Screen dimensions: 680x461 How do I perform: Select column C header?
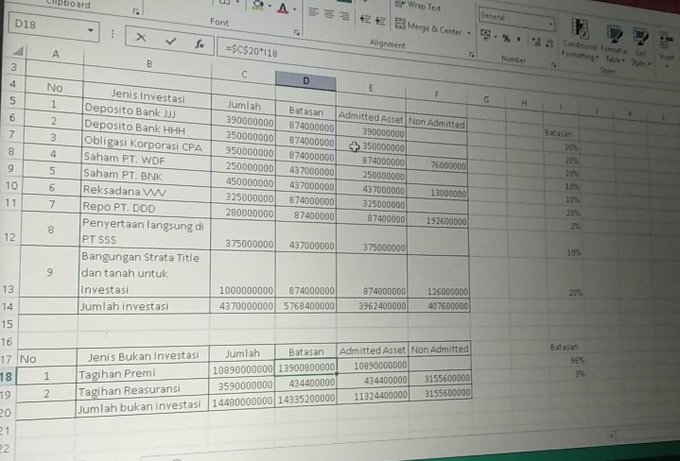pyautogui.click(x=244, y=74)
